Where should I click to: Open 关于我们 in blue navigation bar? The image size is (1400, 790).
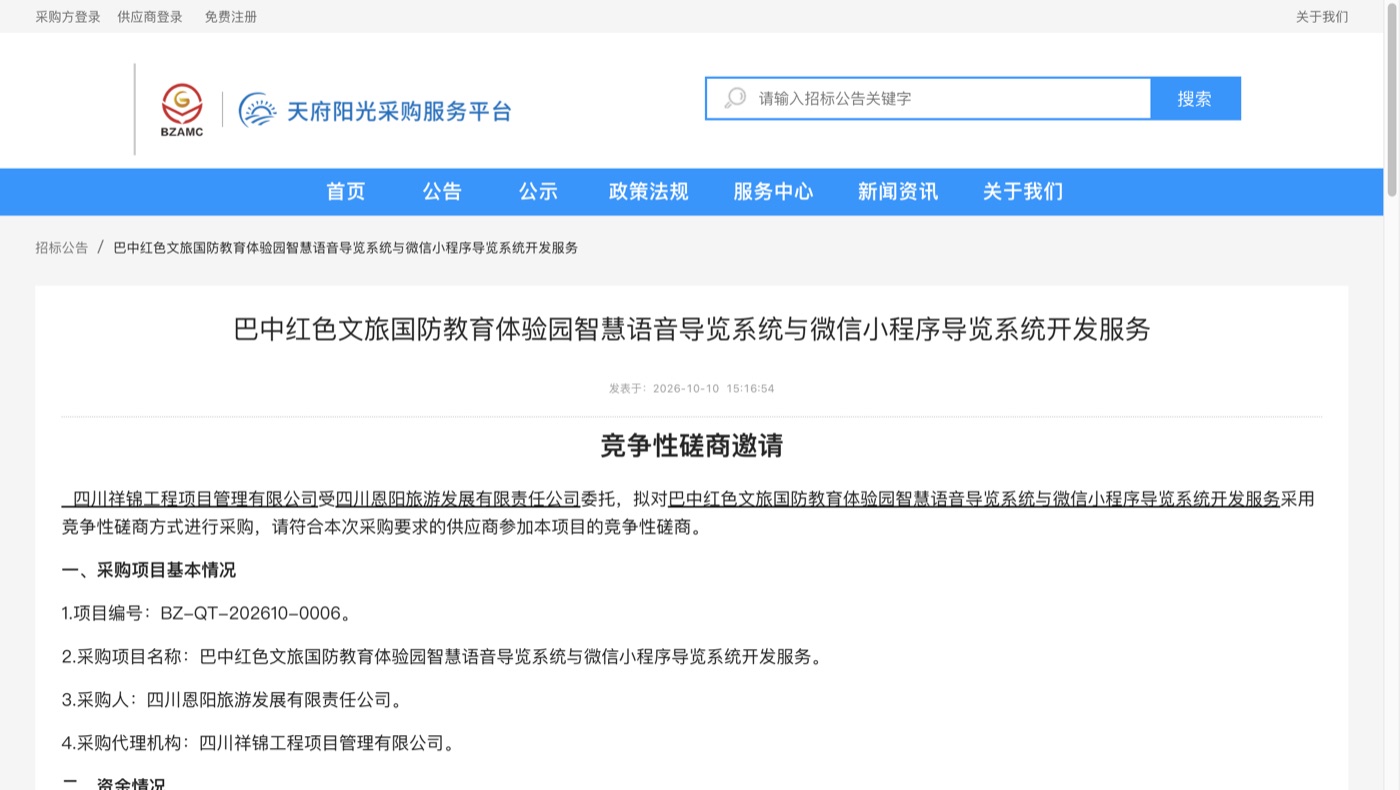pyautogui.click(x=1023, y=191)
